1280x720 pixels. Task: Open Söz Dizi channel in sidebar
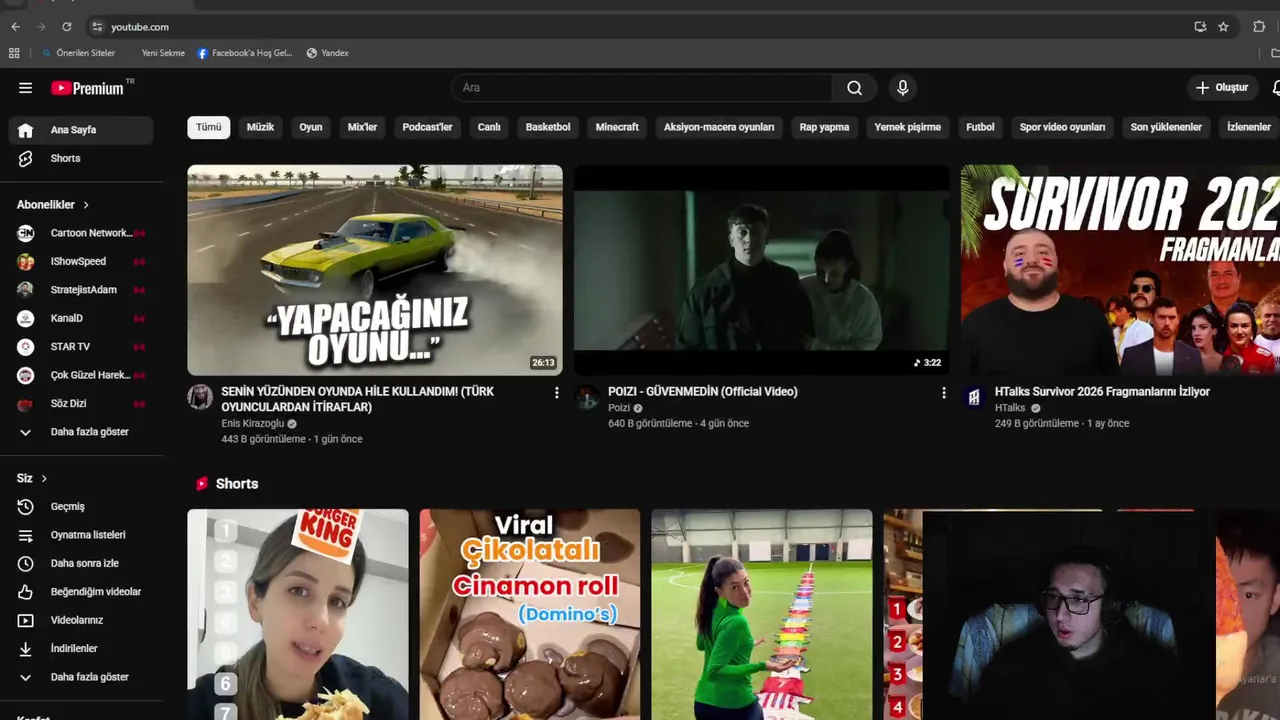point(81,404)
